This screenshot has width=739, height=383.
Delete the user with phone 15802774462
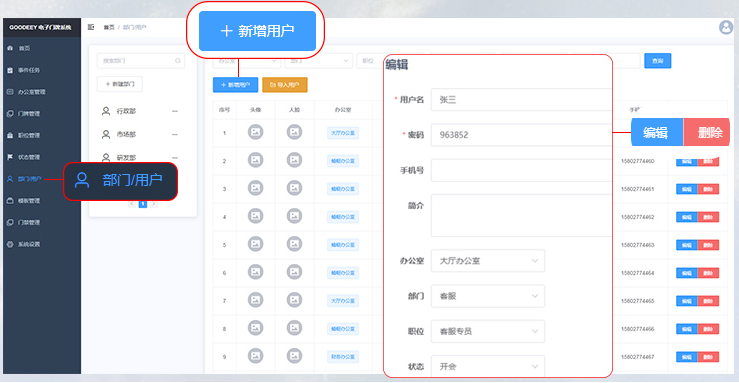[x=708, y=217]
